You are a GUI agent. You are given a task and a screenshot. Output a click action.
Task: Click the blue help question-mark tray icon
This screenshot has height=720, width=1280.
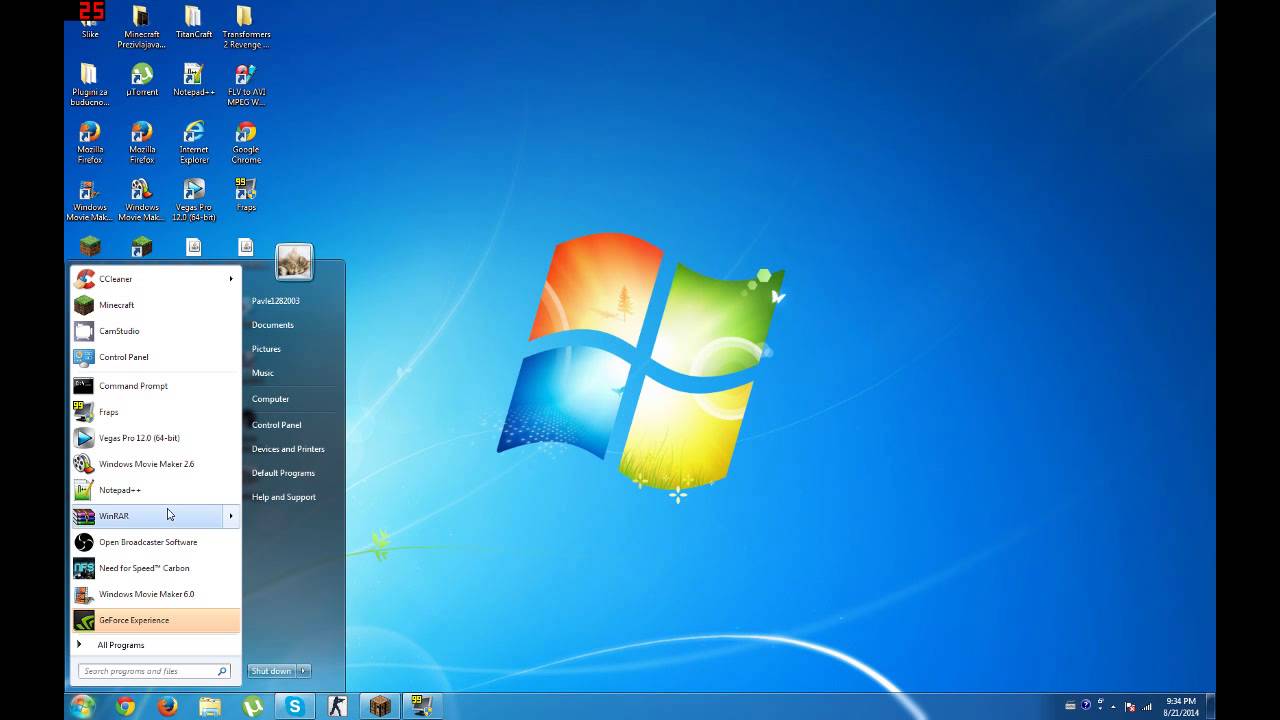[x=1086, y=706]
